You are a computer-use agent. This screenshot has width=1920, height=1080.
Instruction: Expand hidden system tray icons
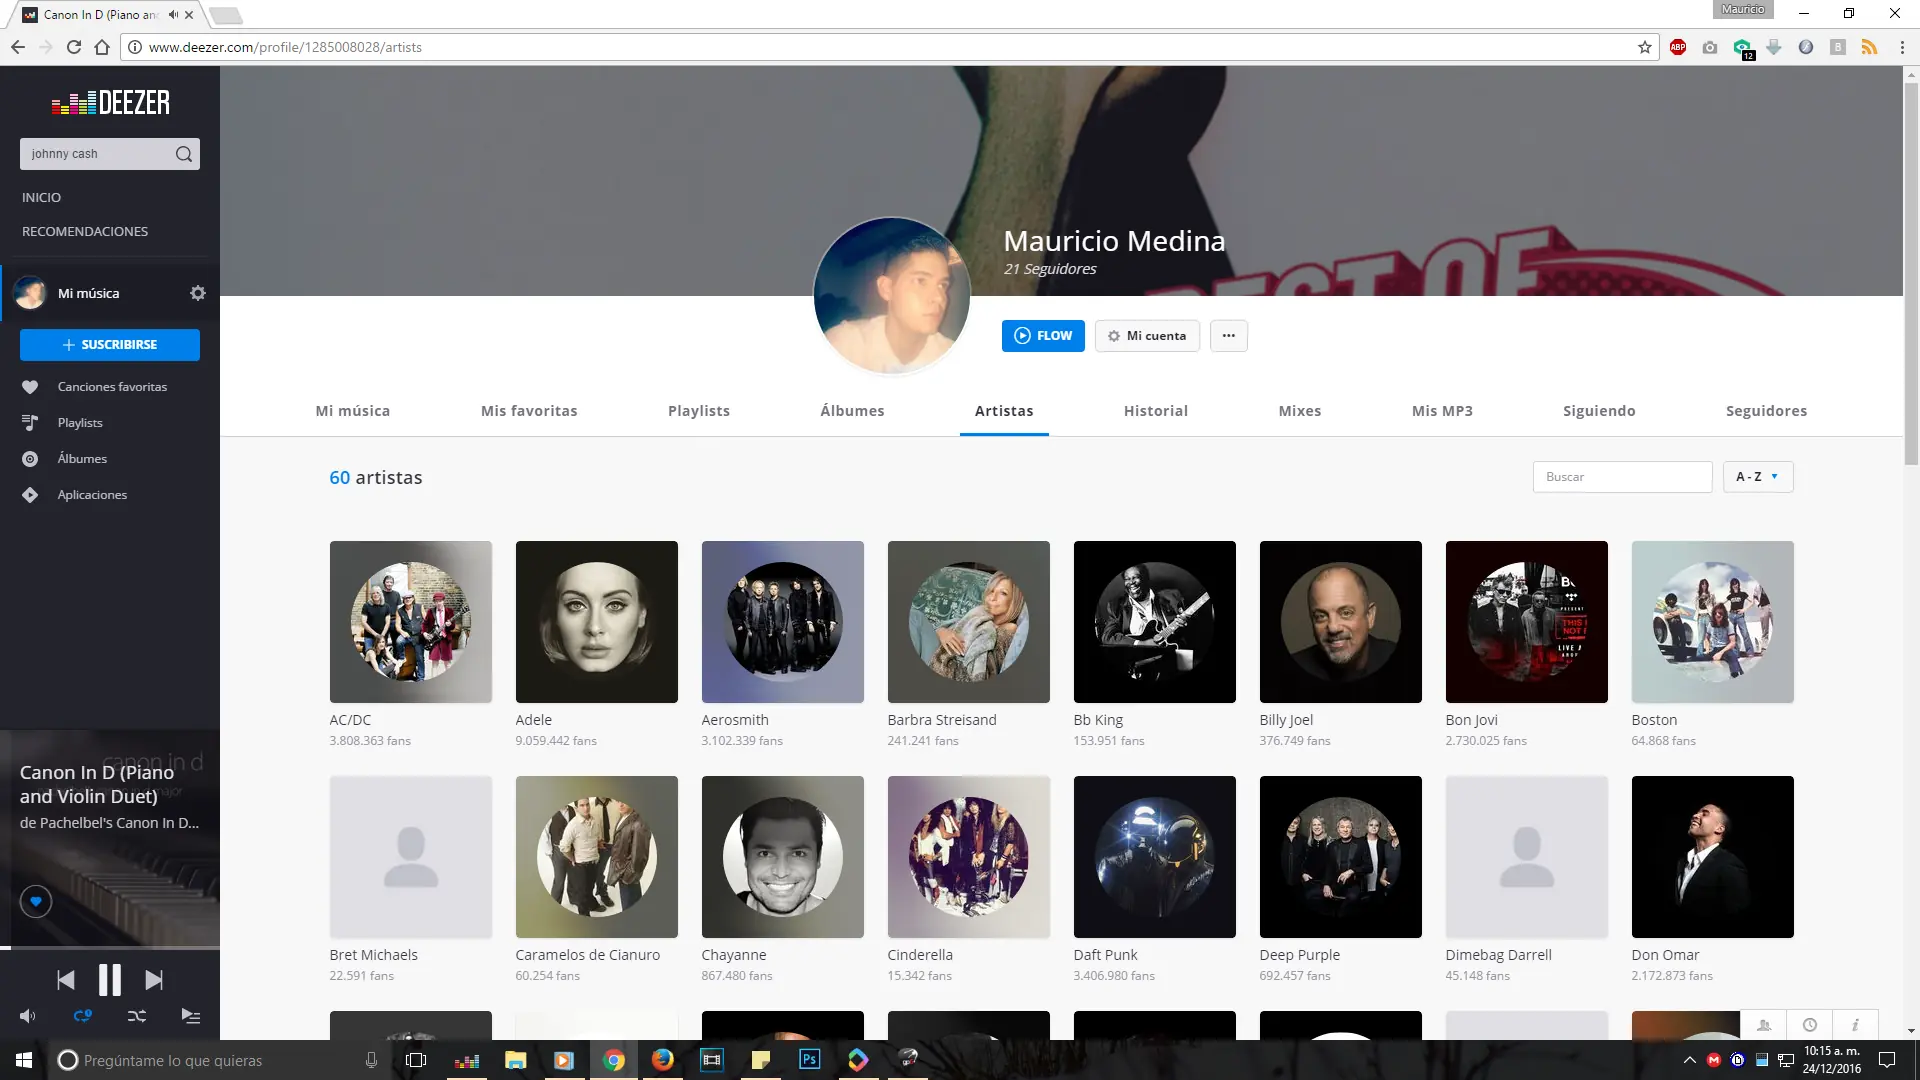(x=1690, y=1060)
